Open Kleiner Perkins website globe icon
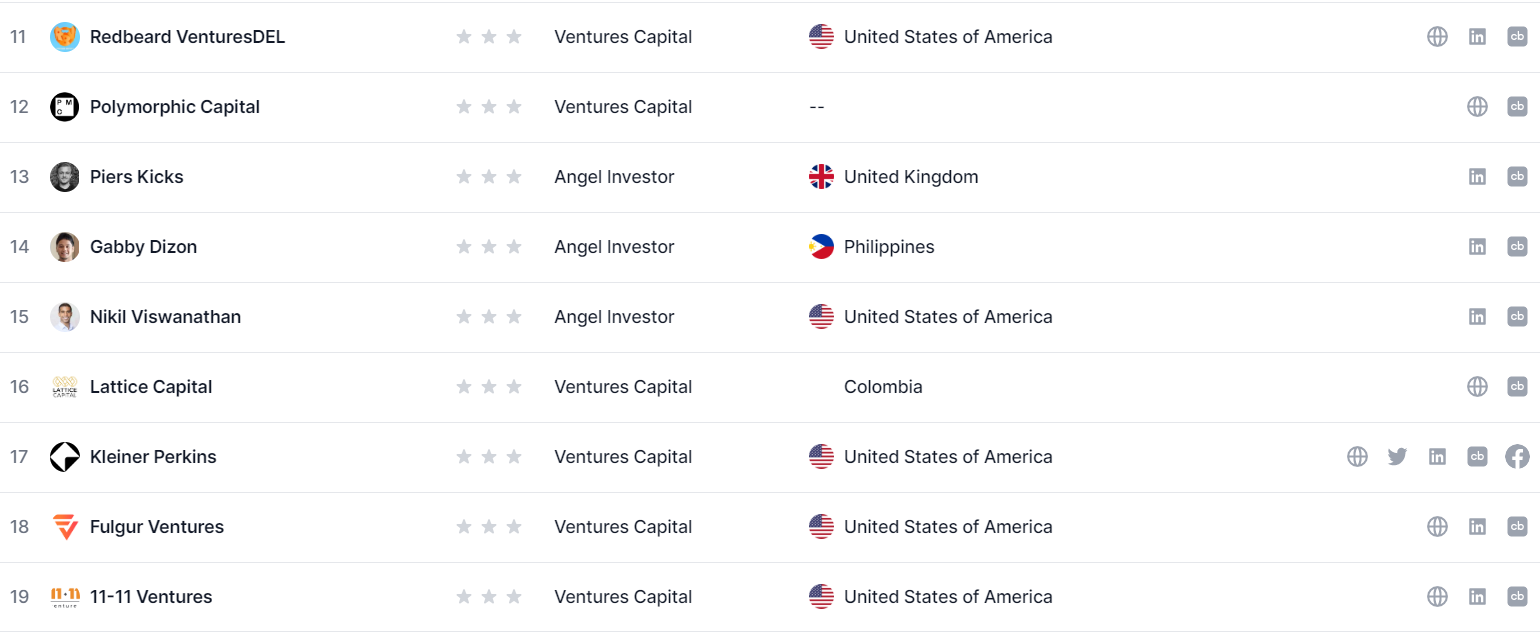The width and height of the screenshot is (1540, 632). click(x=1357, y=457)
